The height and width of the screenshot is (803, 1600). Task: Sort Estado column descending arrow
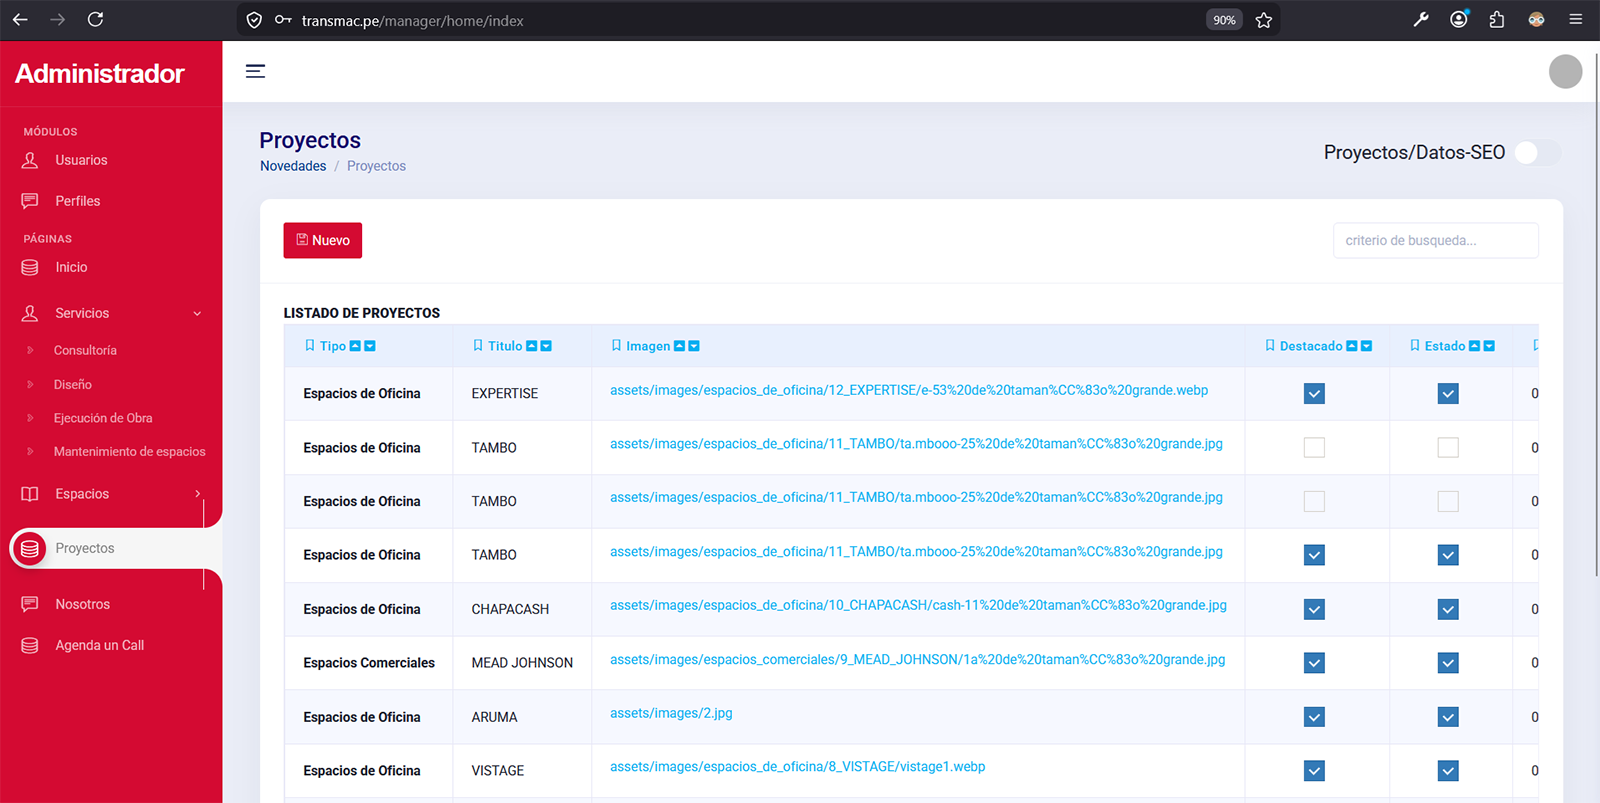coord(1489,346)
